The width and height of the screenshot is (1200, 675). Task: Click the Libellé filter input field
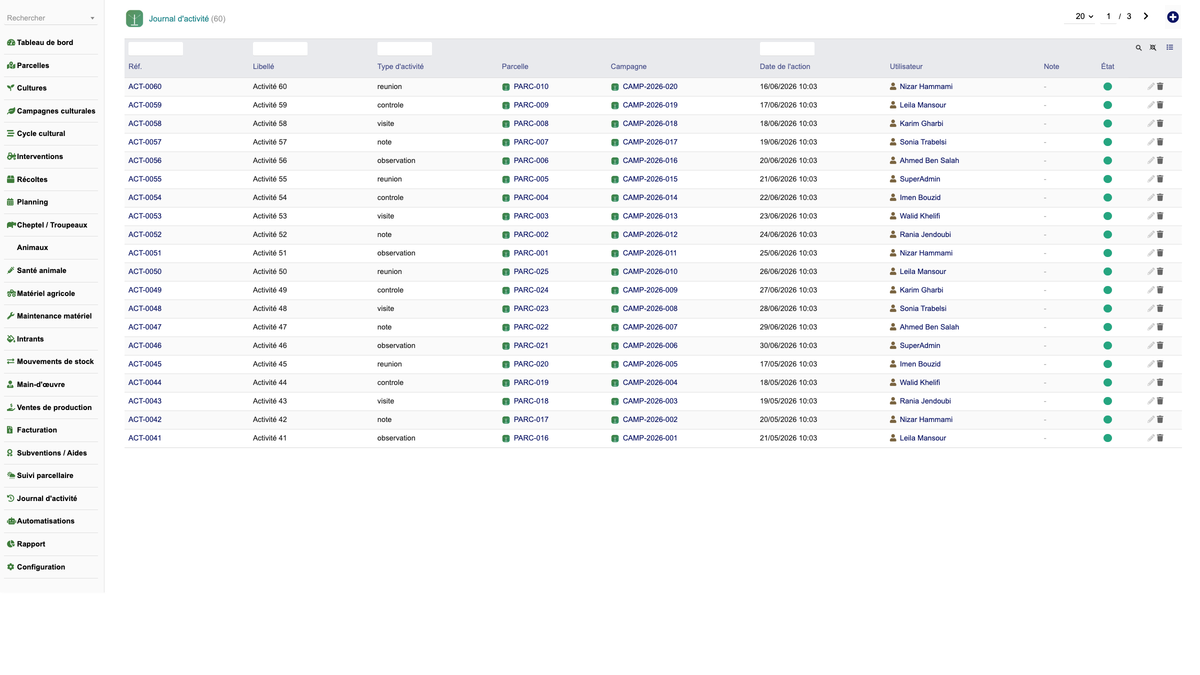[x=280, y=48]
